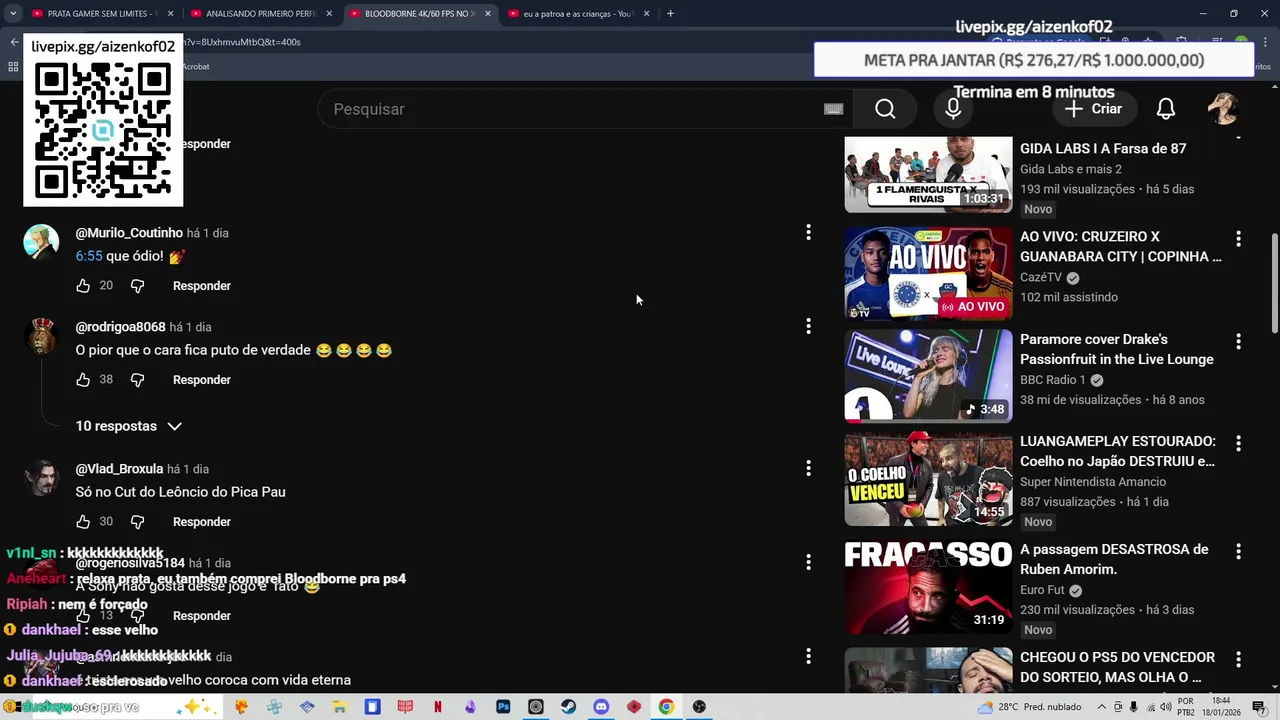
Task: Open AO VIVO Cruzeiro live thumbnail
Action: click(x=928, y=273)
